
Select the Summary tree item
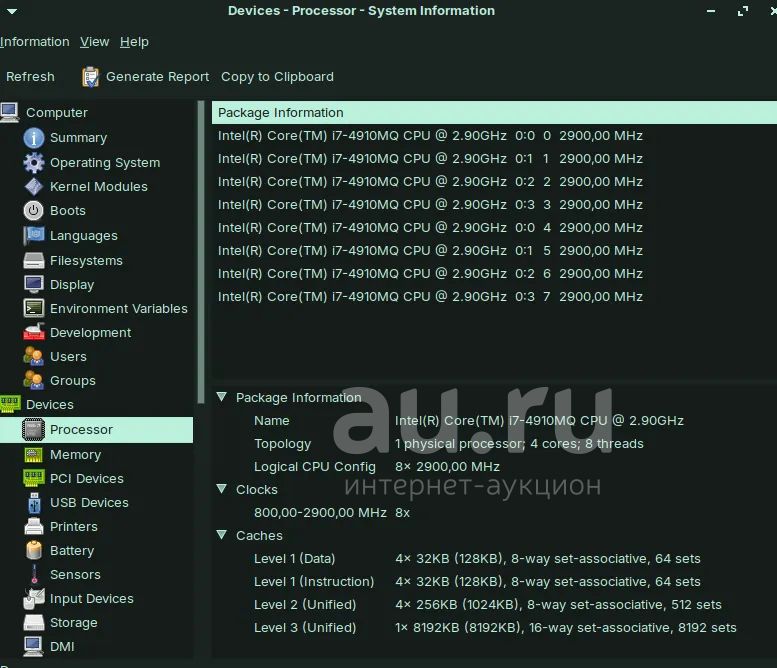(x=78, y=138)
